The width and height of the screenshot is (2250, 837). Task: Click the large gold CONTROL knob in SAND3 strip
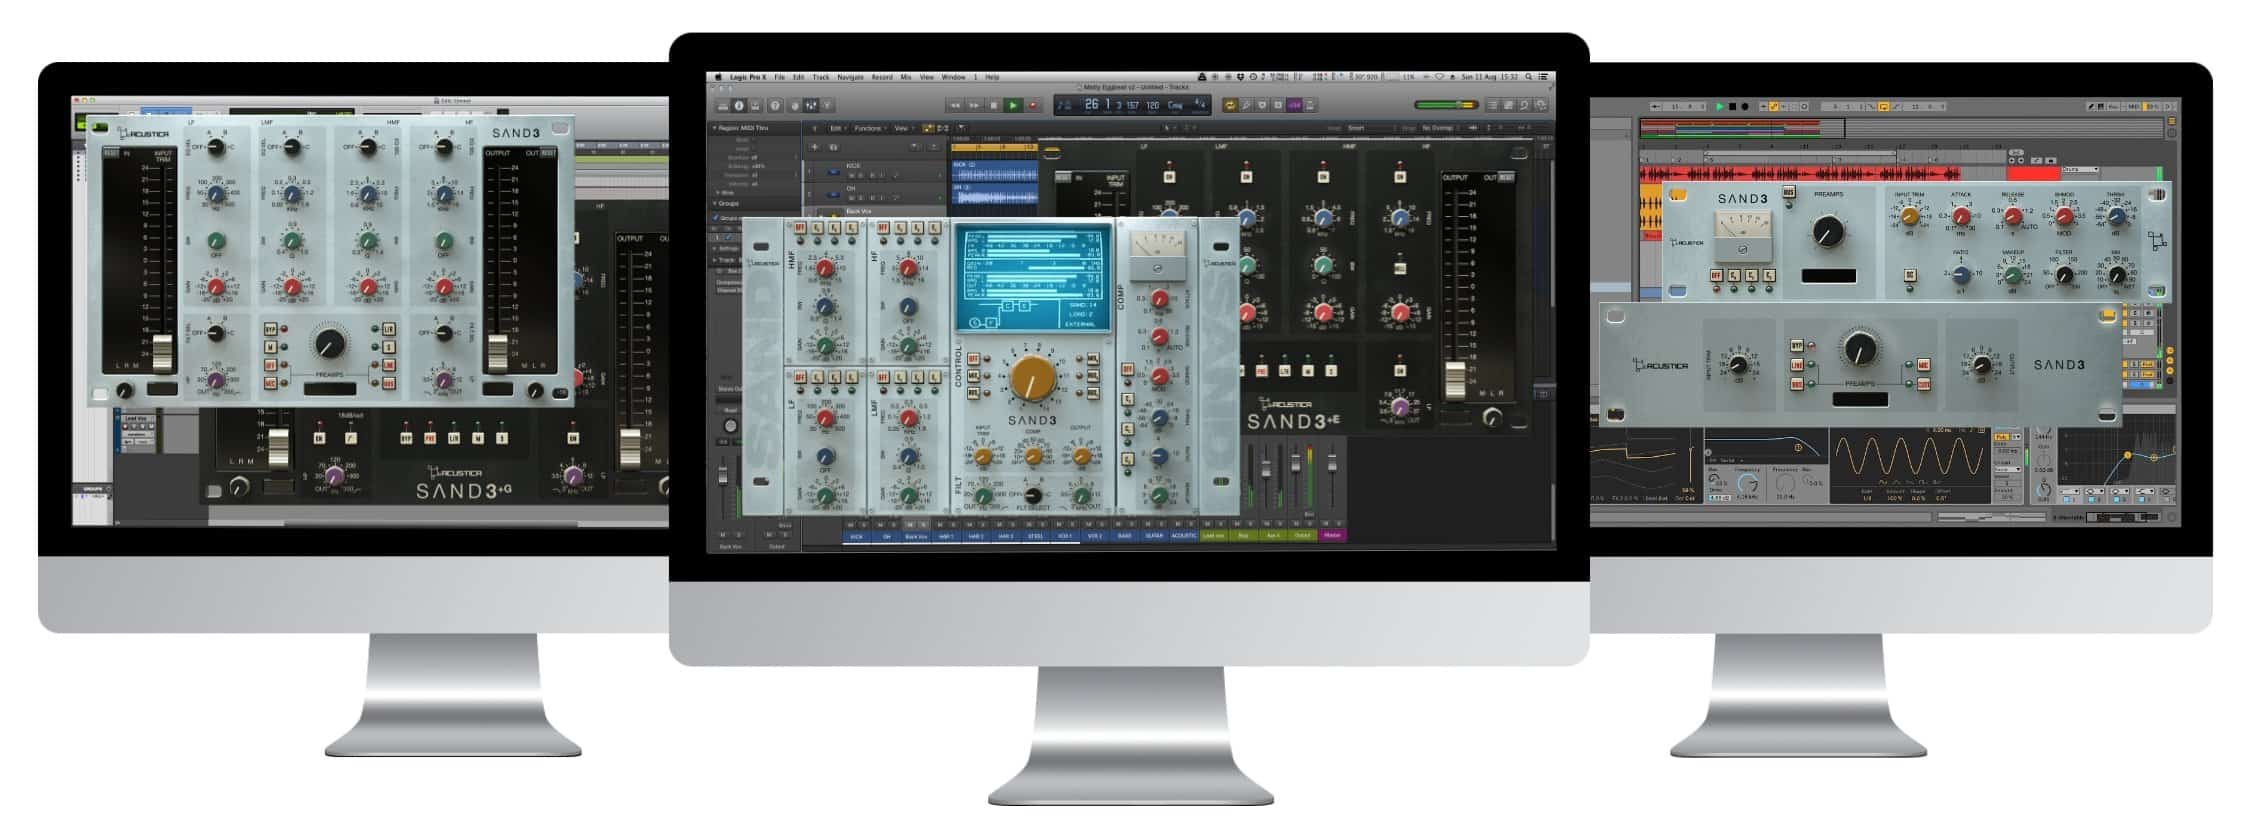click(1032, 379)
